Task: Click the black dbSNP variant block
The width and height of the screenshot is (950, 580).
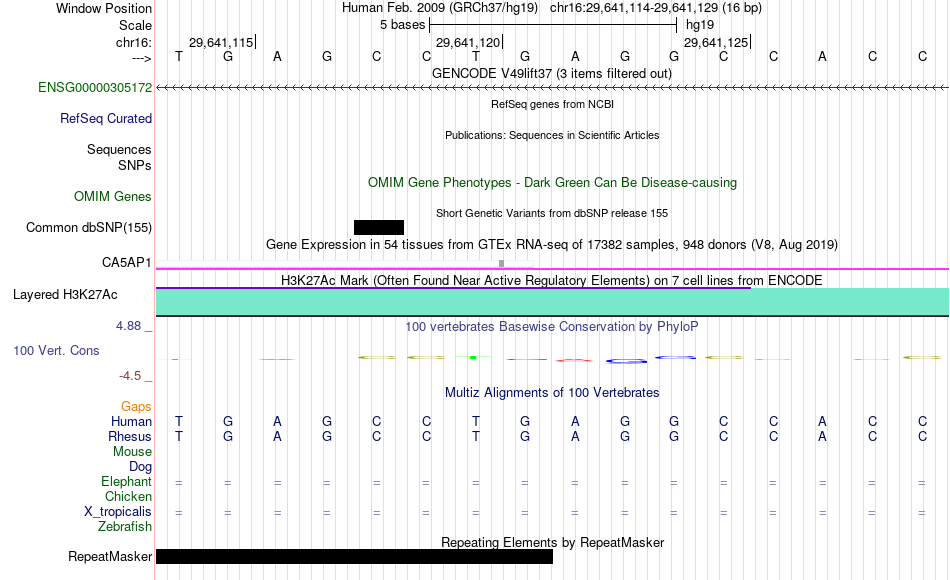Action: 379,227
